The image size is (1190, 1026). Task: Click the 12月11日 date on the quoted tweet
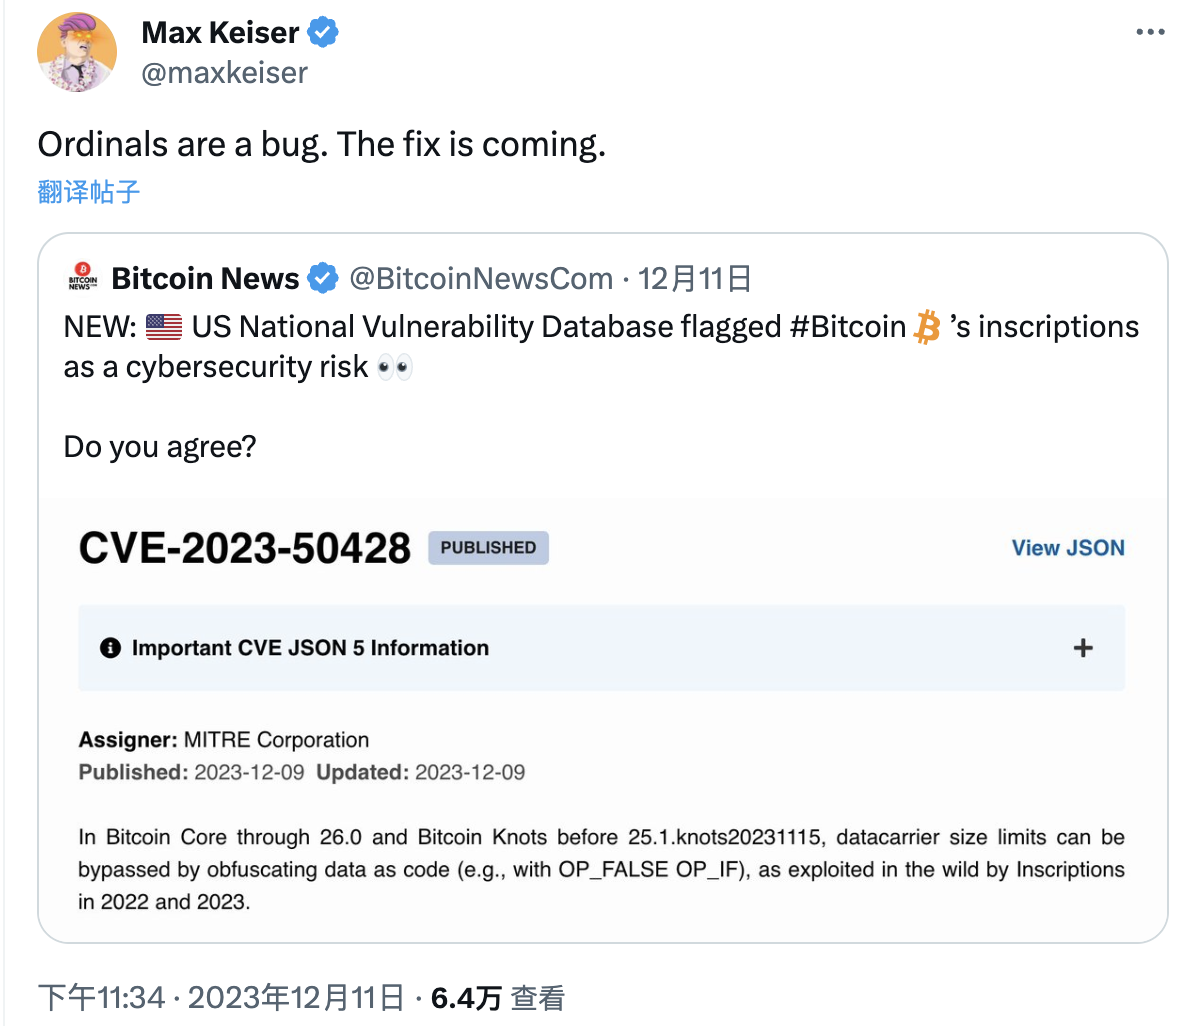pyautogui.click(x=694, y=278)
